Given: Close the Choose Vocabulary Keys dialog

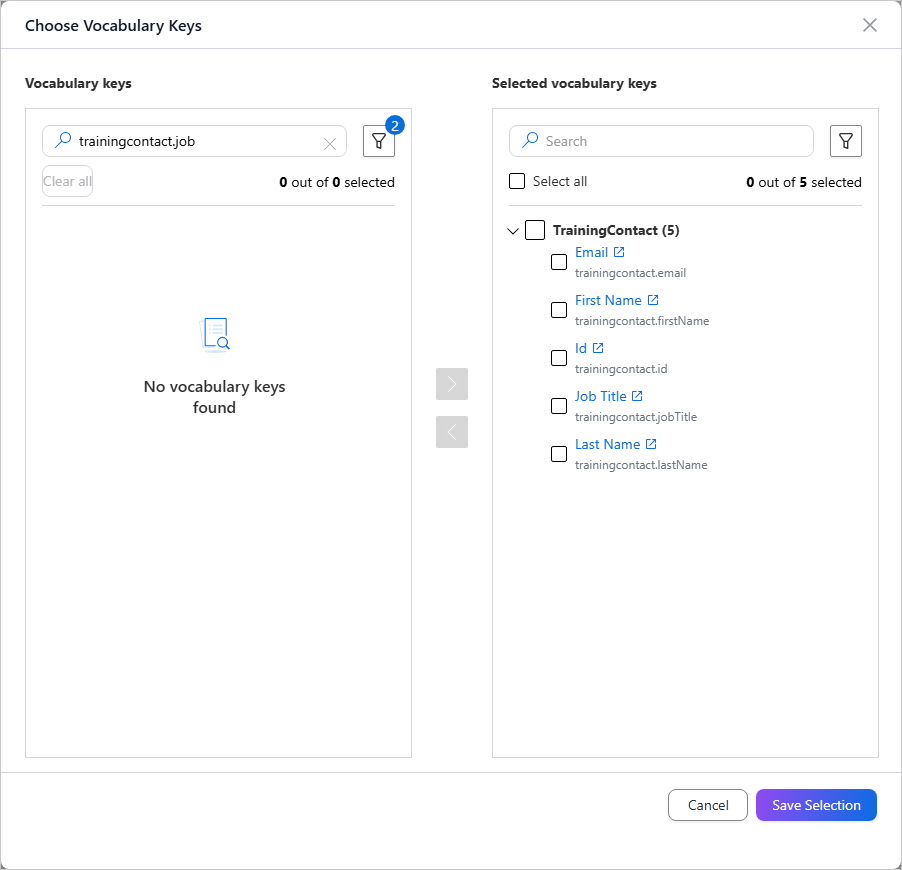Looking at the screenshot, I should pos(870,25).
